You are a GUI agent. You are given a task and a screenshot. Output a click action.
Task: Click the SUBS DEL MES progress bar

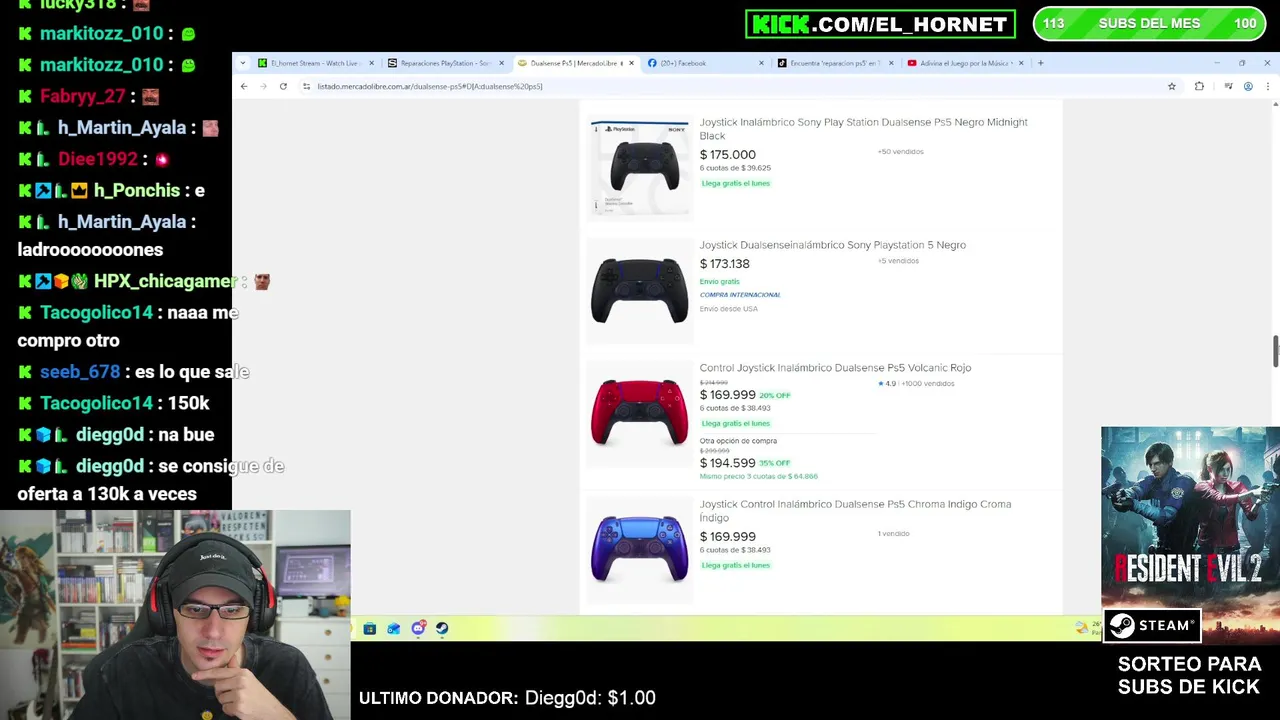pos(1149,24)
